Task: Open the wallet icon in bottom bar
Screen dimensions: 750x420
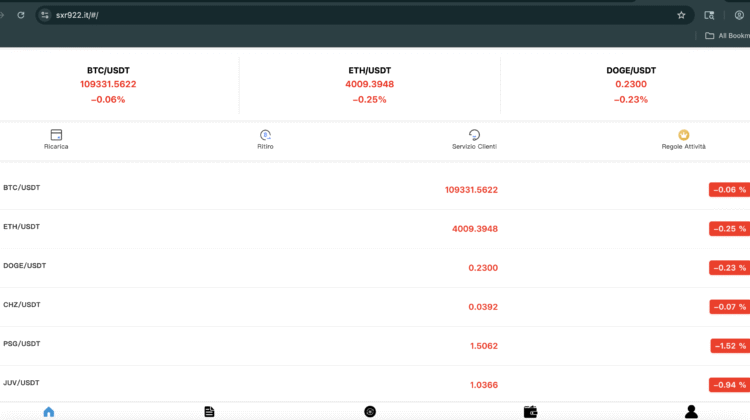Action: pos(530,411)
